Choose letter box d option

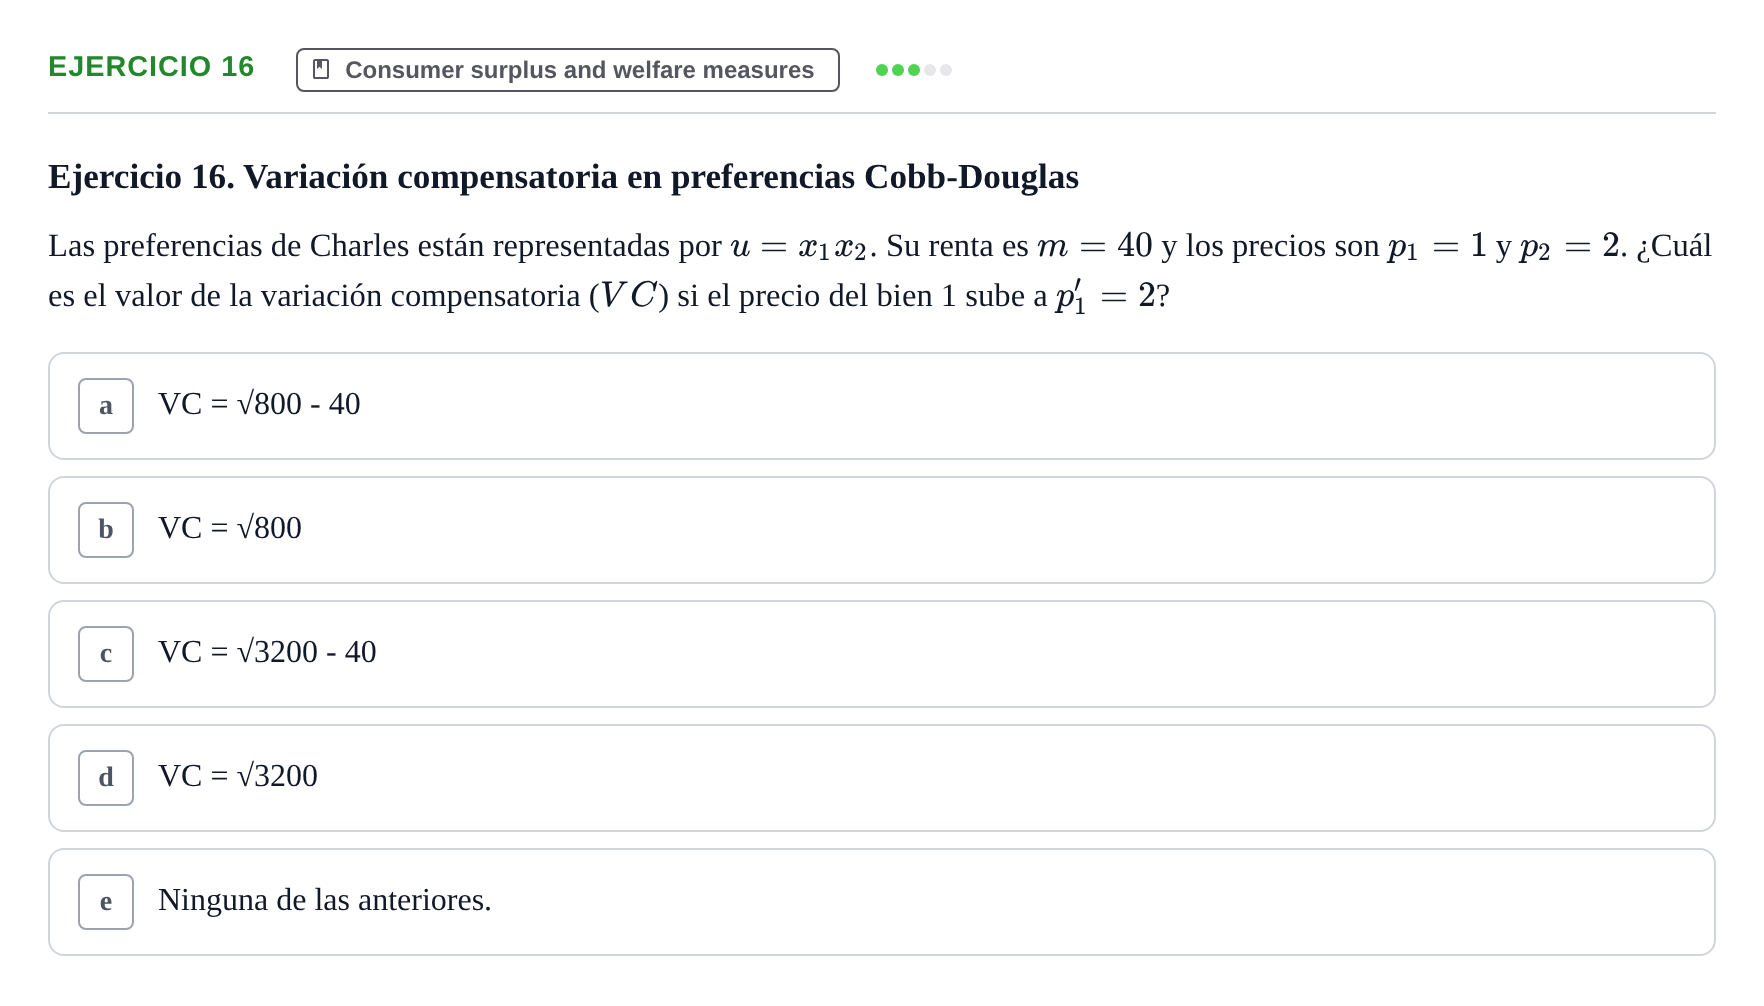(x=106, y=778)
